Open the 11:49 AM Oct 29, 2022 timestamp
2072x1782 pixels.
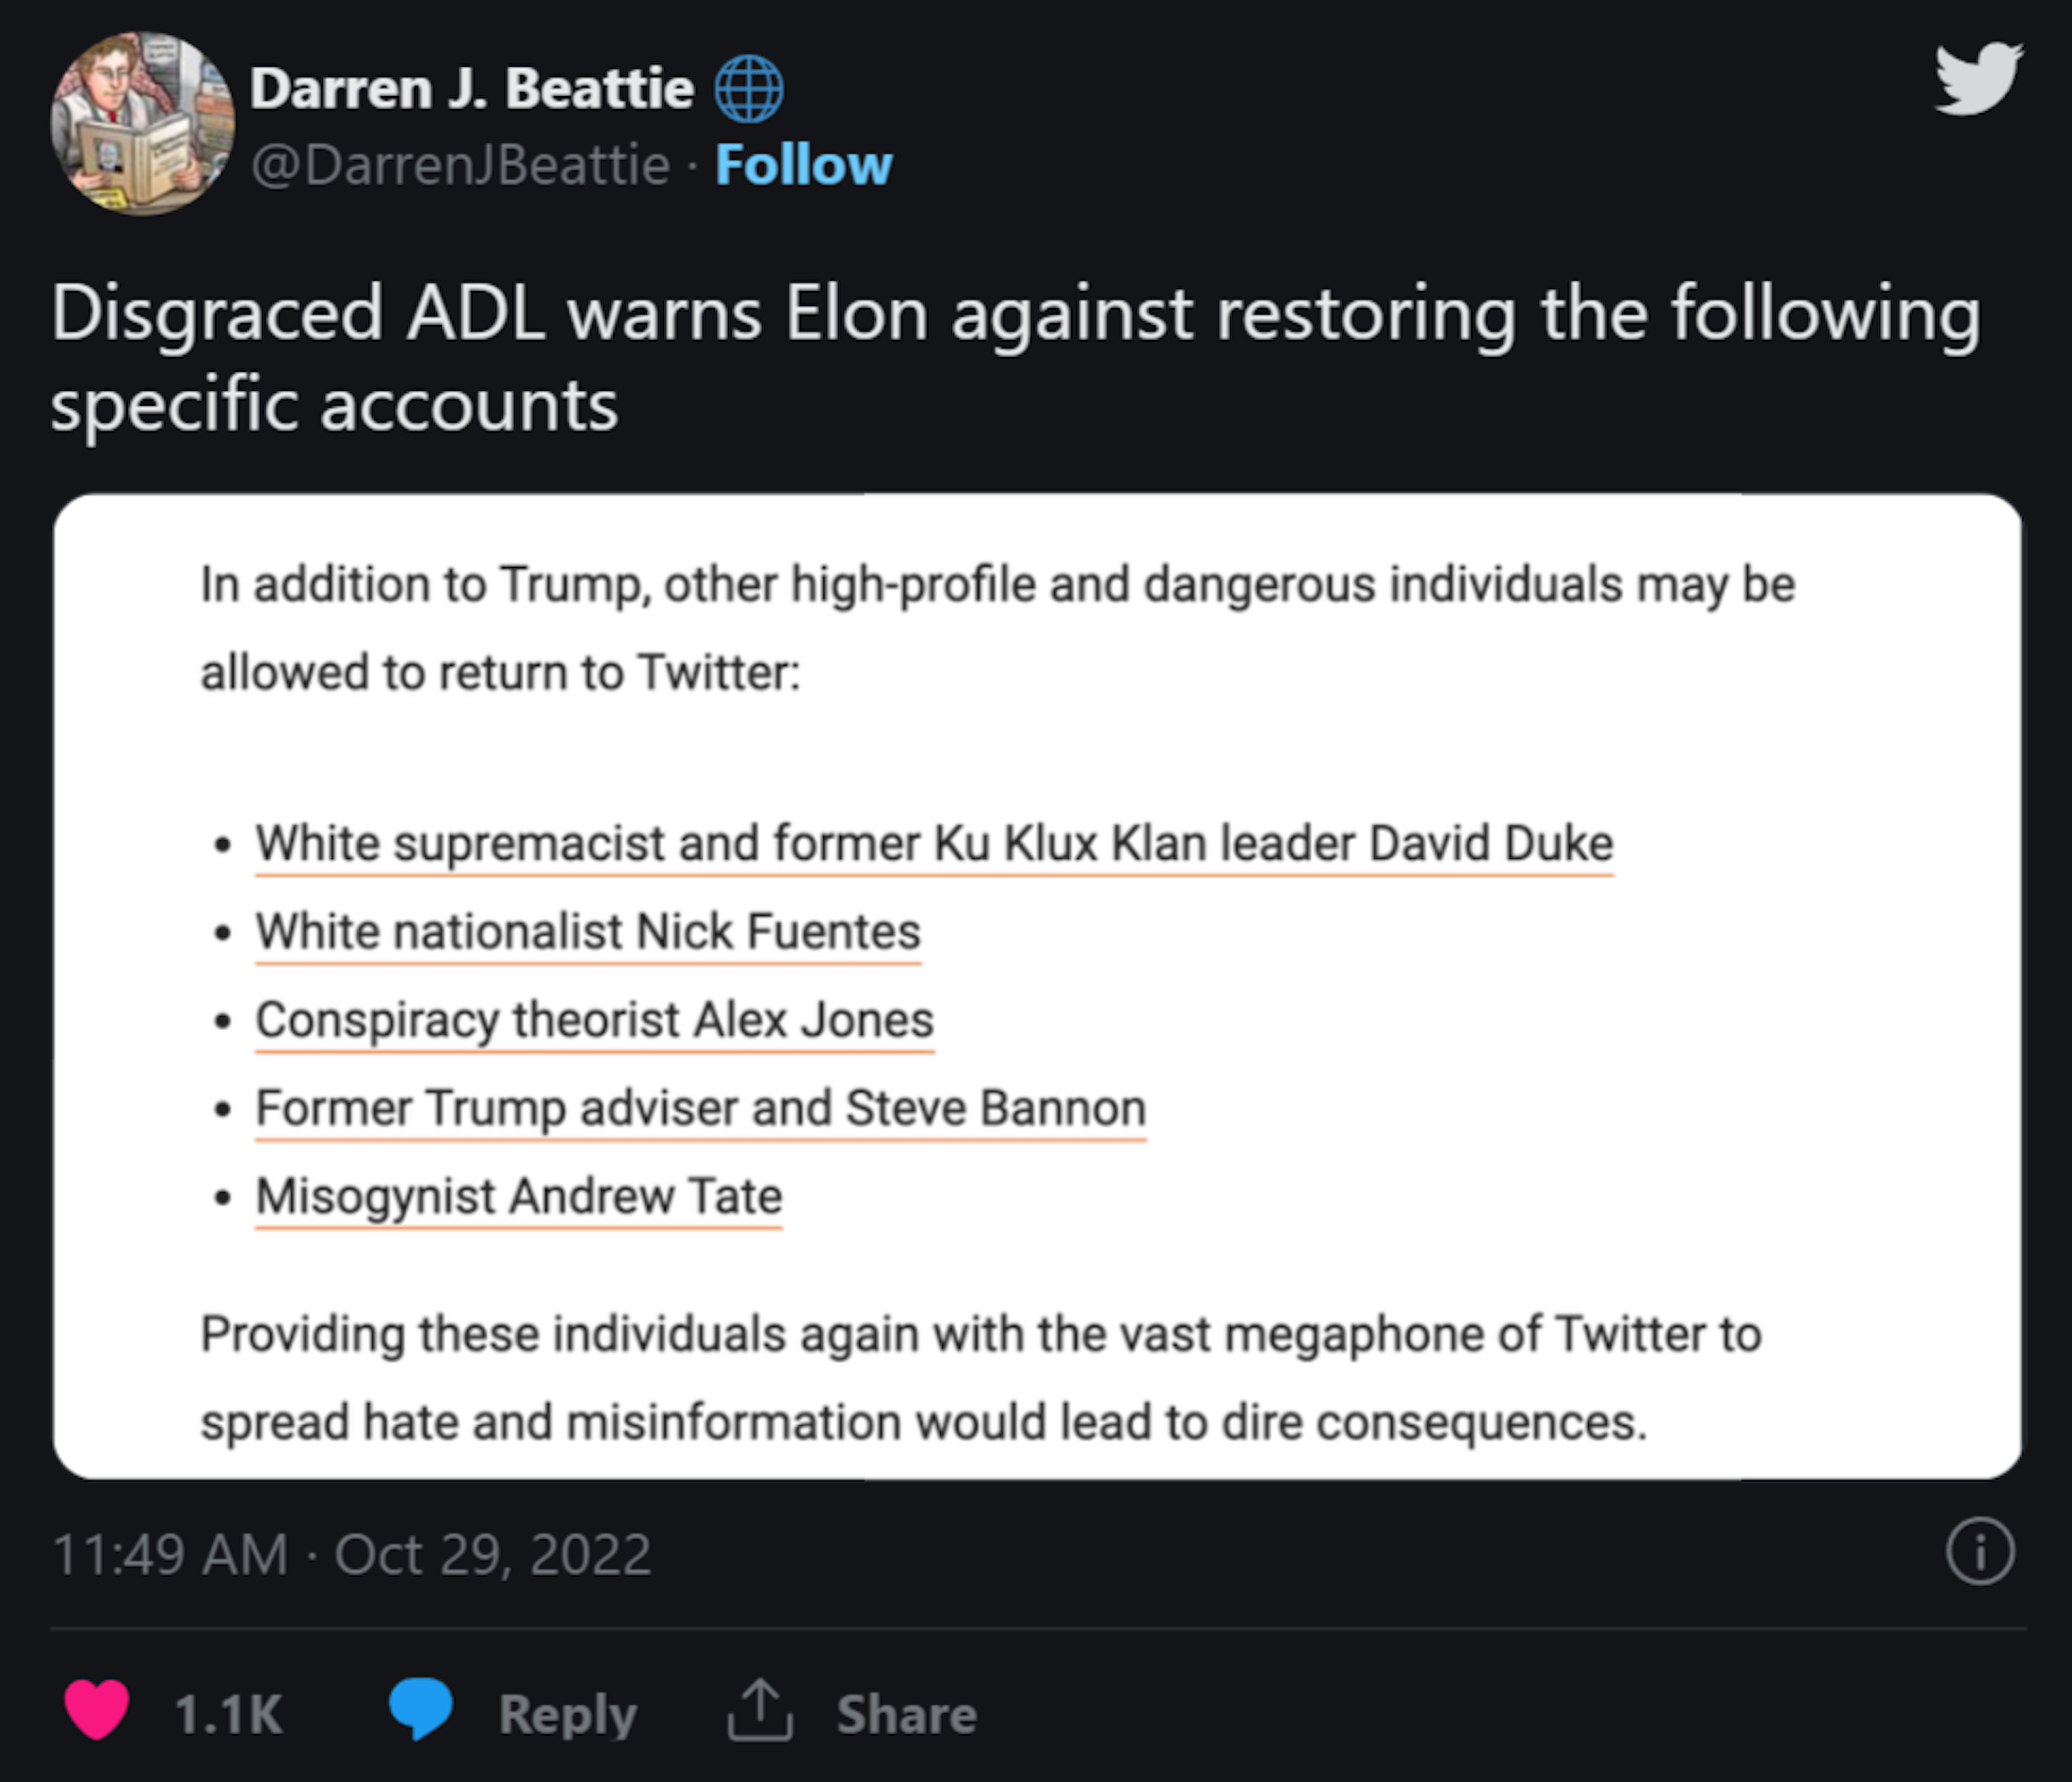click(351, 1555)
